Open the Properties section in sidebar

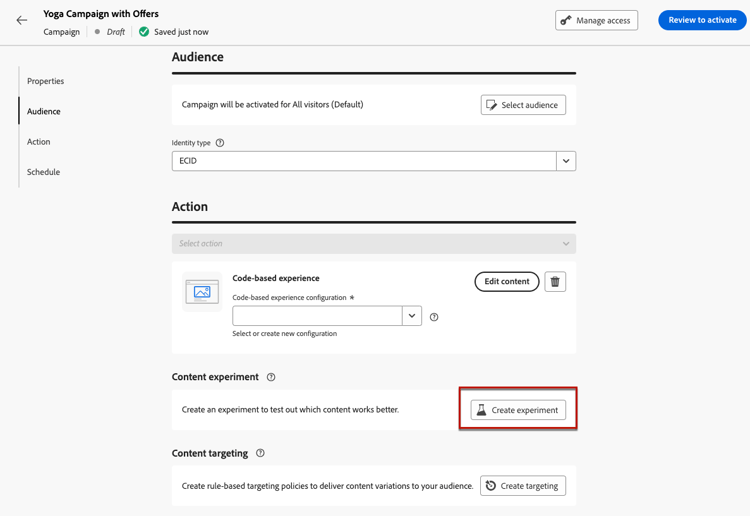(45, 81)
